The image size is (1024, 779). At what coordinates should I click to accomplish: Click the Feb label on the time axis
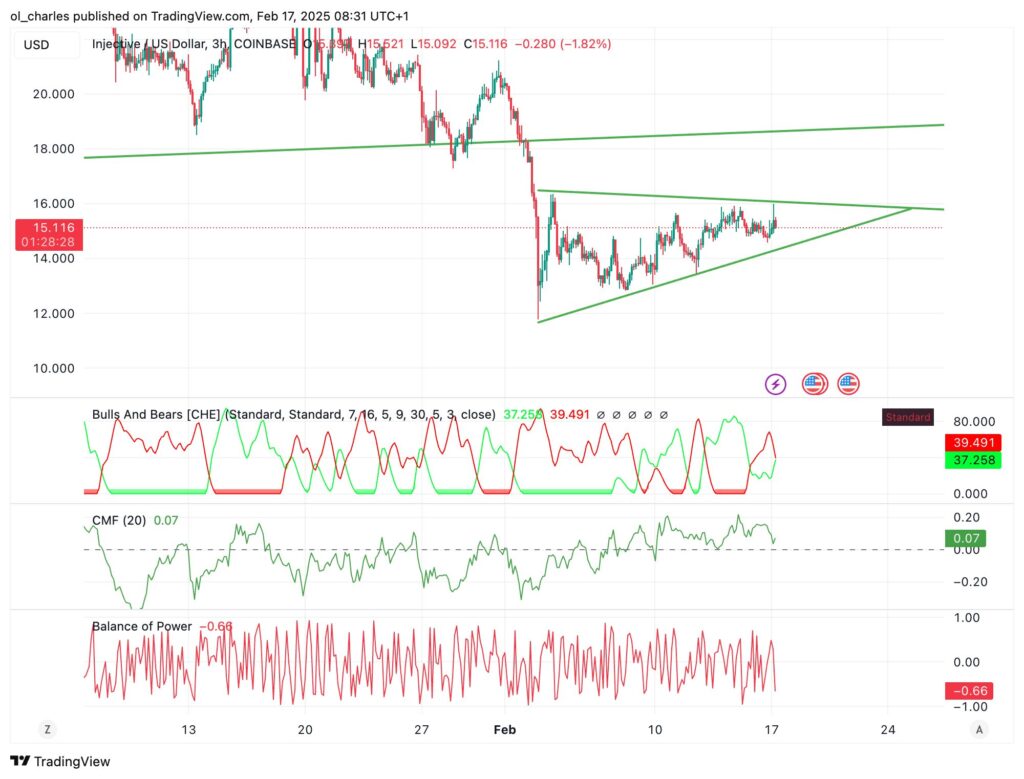click(x=504, y=730)
